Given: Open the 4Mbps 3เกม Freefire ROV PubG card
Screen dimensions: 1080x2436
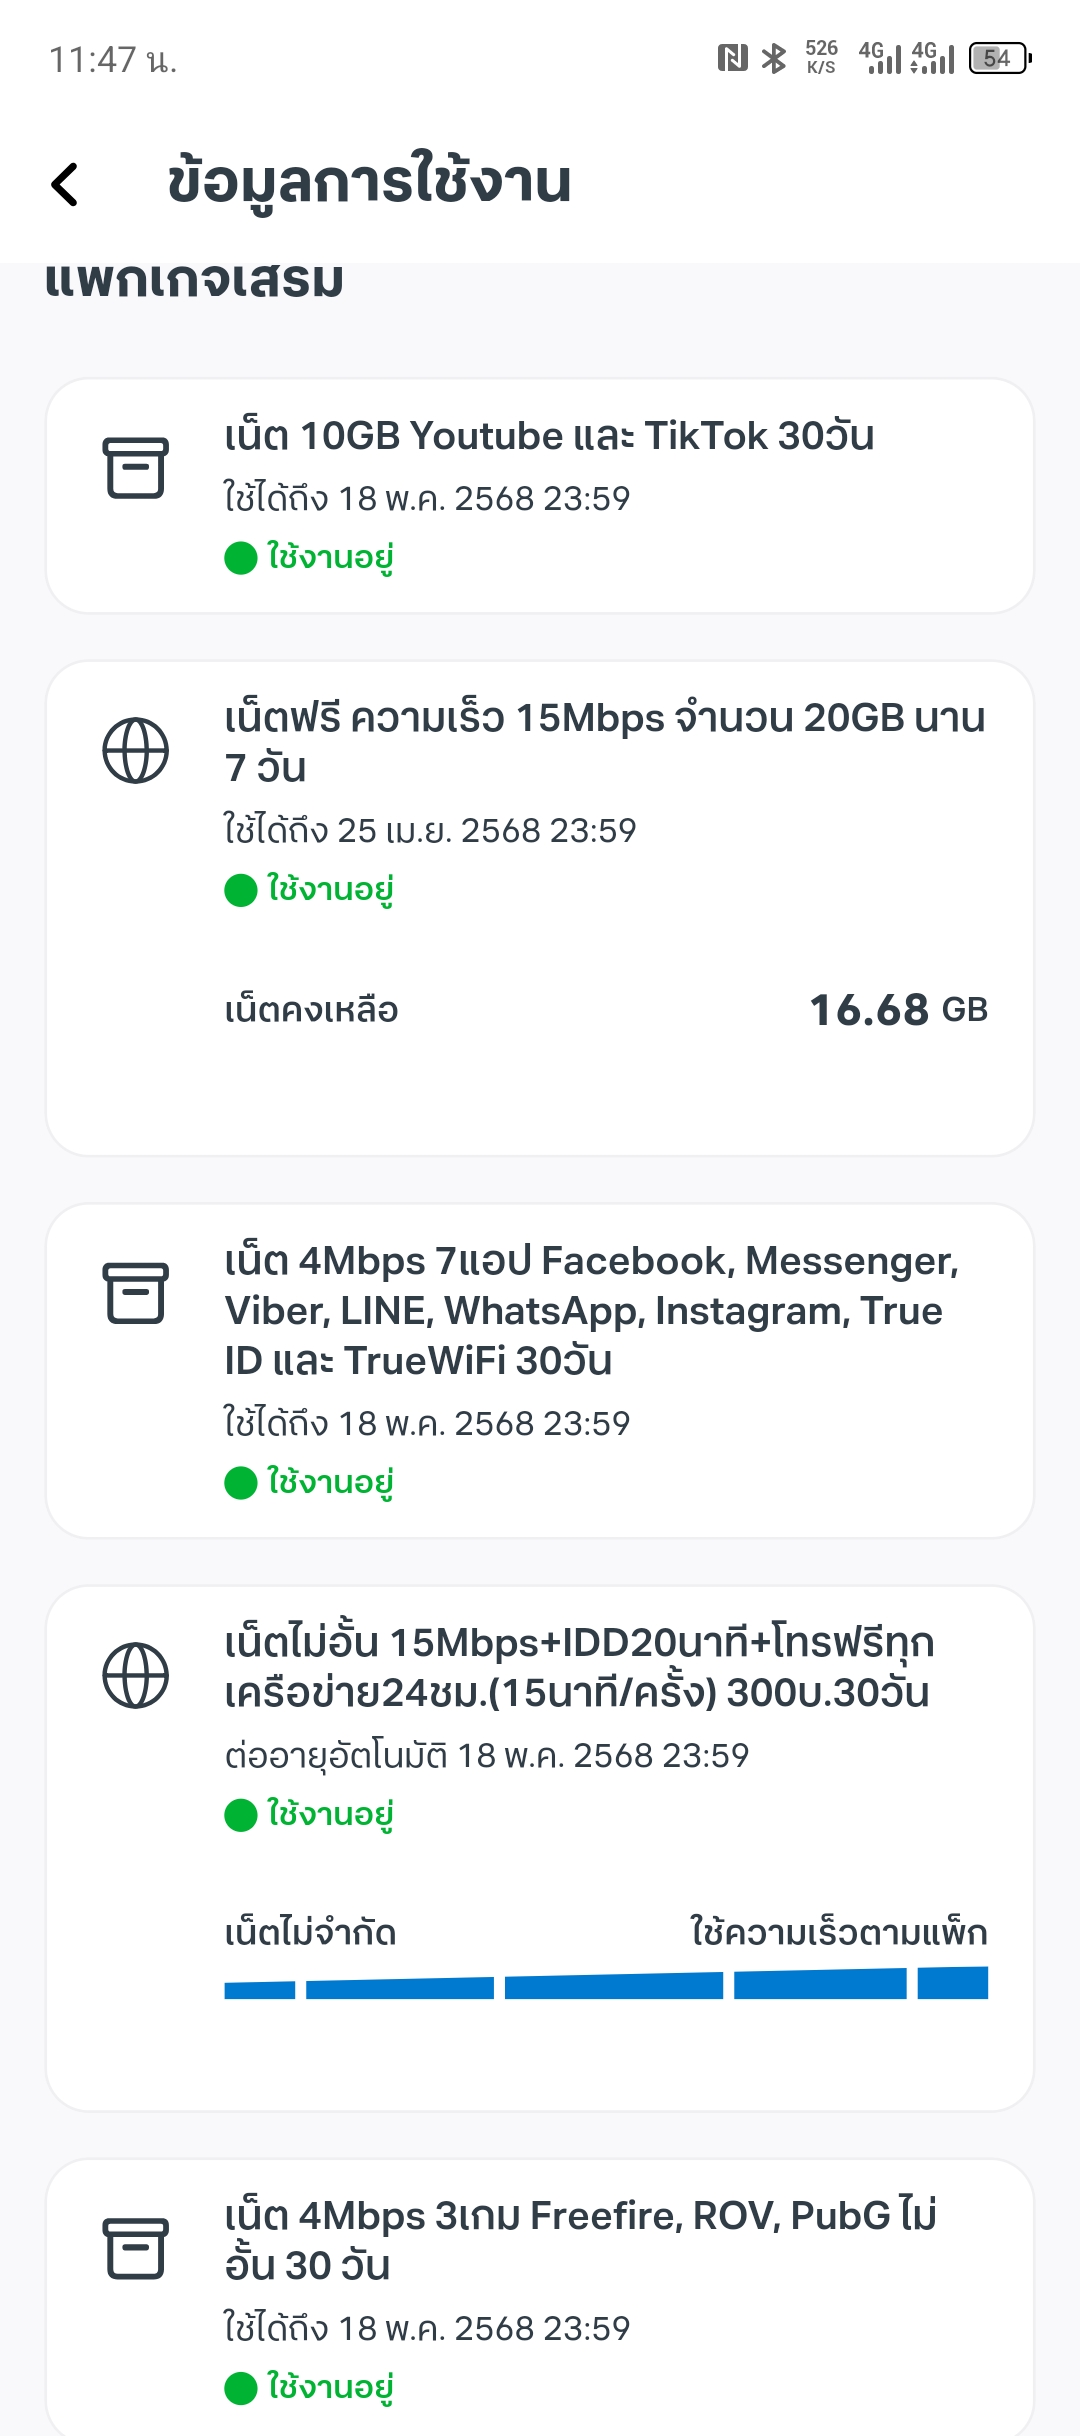Looking at the screenshot, I should point(540,2298).
